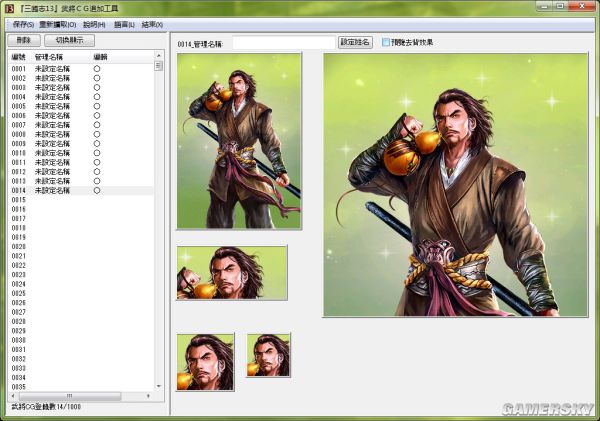600x421 pixels.
Task: Click the wide banner face image
Action: (x=231, y=272)
